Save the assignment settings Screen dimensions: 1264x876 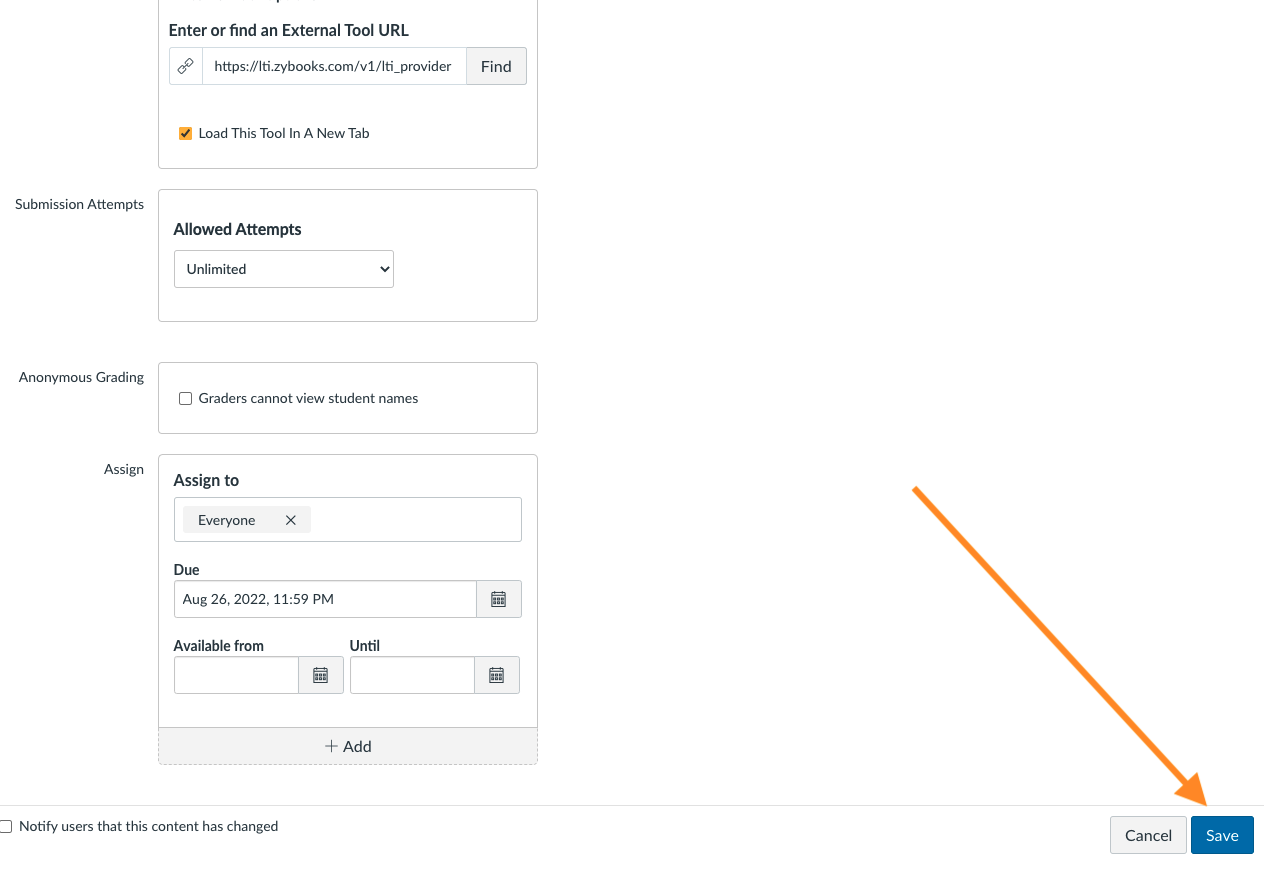tap(1222, 835)
